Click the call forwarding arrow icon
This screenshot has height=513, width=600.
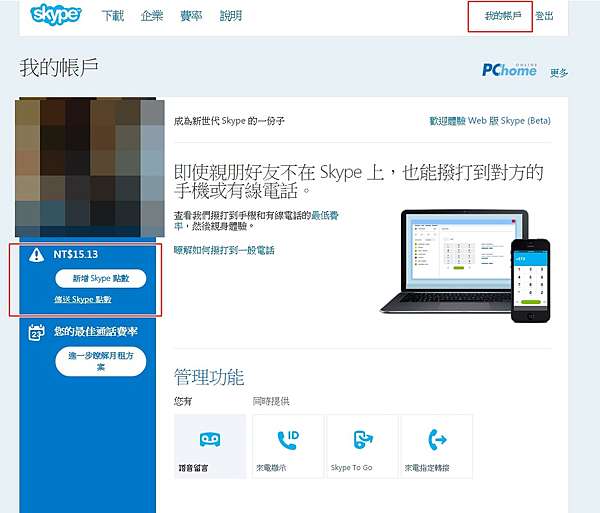[437, 439]
